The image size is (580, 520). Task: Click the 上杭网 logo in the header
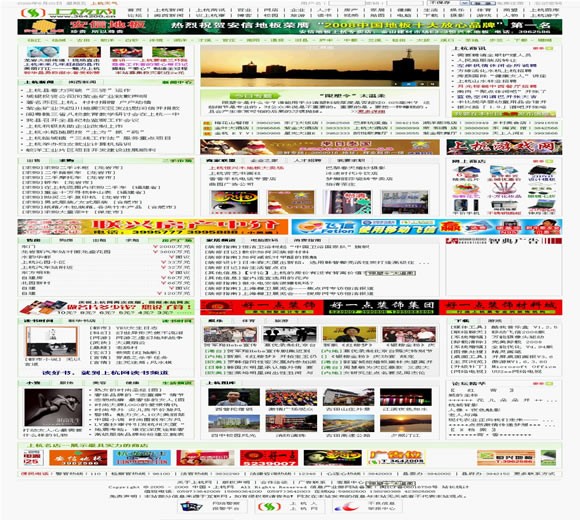69,13
